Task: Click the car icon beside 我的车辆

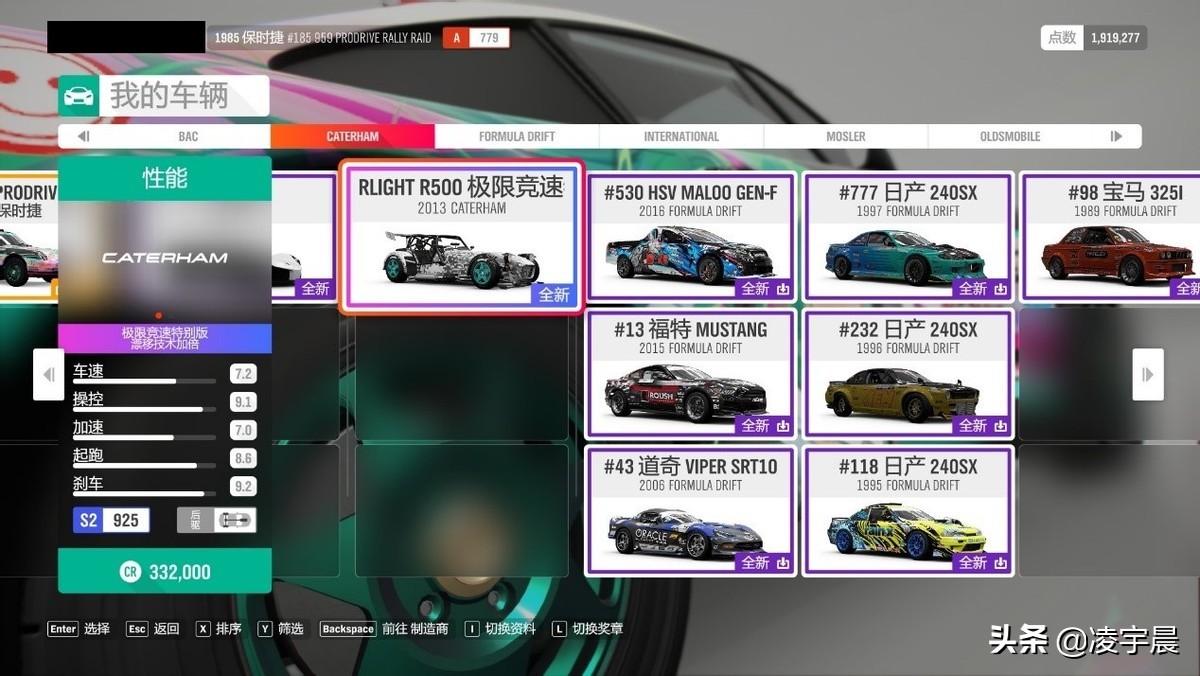Action: (x=79, y=96)
